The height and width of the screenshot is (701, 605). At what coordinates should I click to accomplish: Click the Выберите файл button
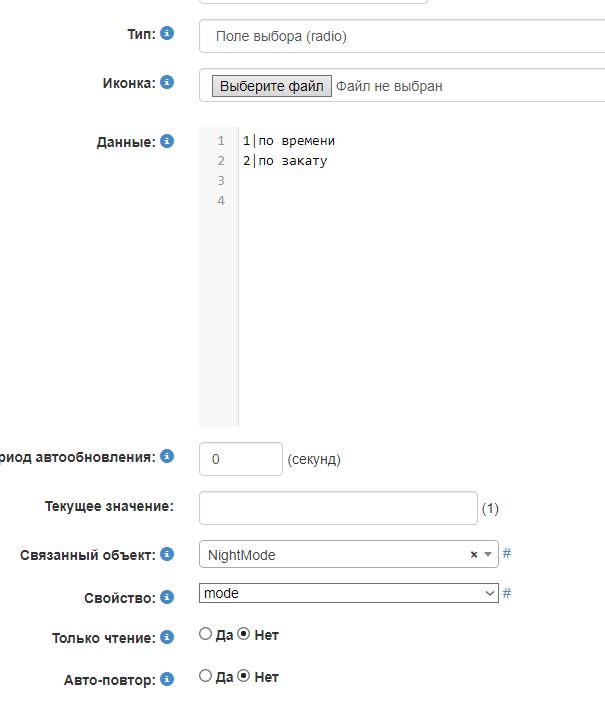click(x=271, y=86)
